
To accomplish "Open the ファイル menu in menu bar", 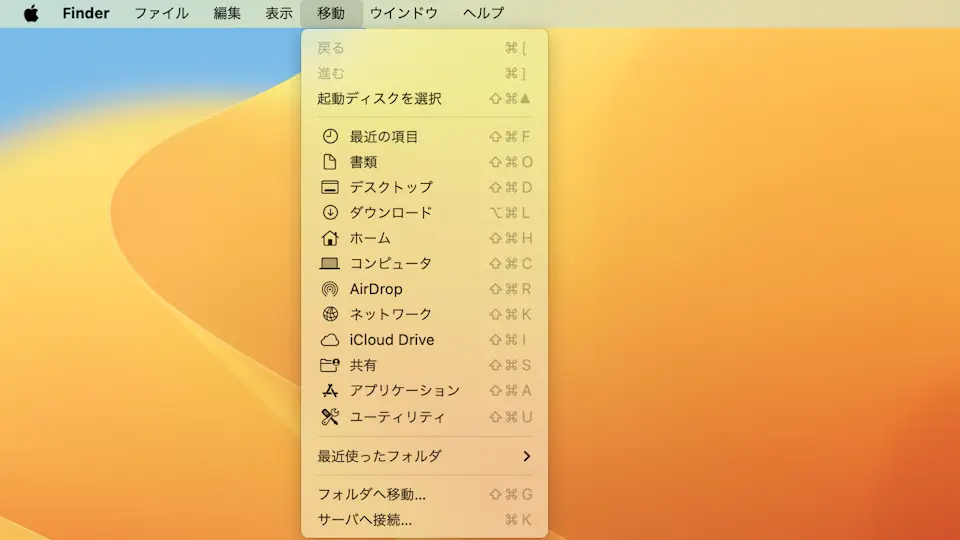I will point(161,14).
